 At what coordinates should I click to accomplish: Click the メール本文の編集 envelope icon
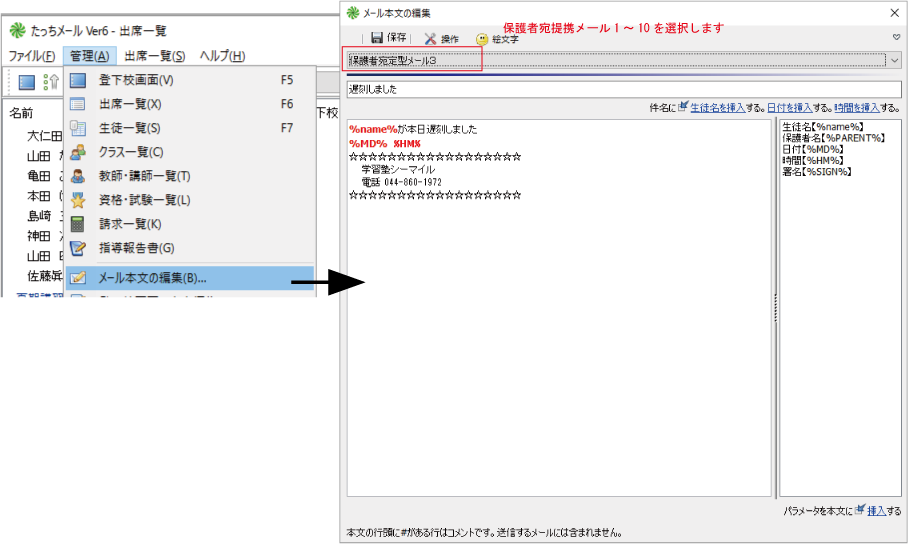[78, 278]
